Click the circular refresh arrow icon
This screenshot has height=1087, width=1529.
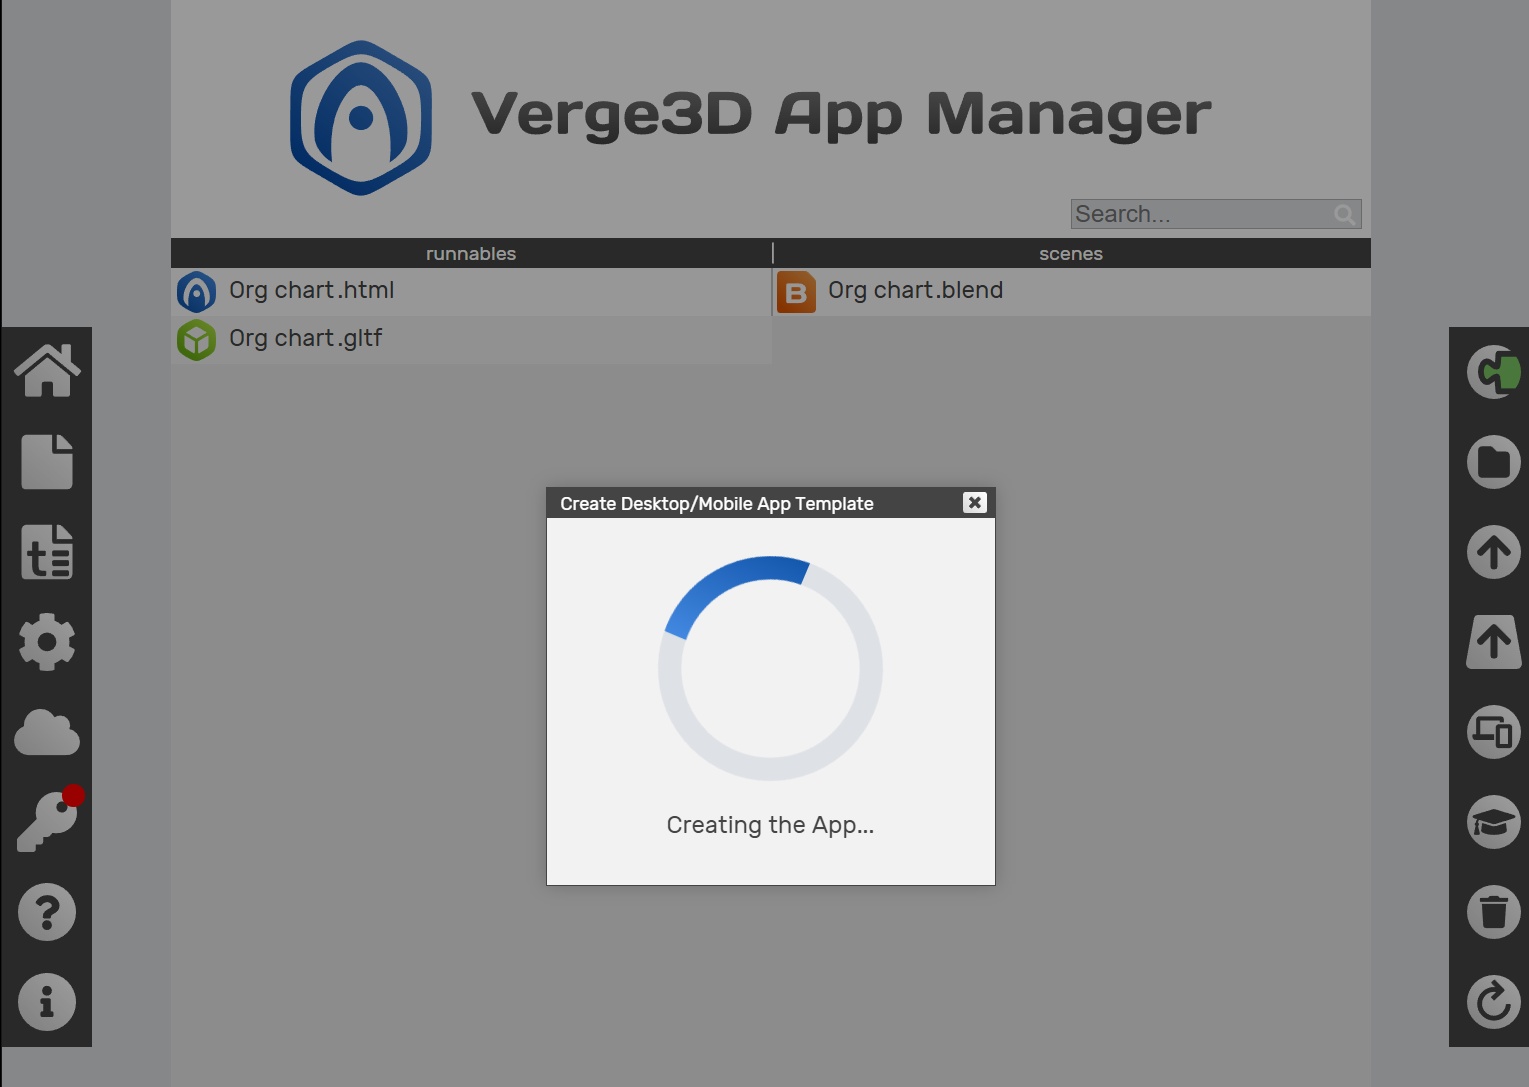(x=1494, y=1002)
